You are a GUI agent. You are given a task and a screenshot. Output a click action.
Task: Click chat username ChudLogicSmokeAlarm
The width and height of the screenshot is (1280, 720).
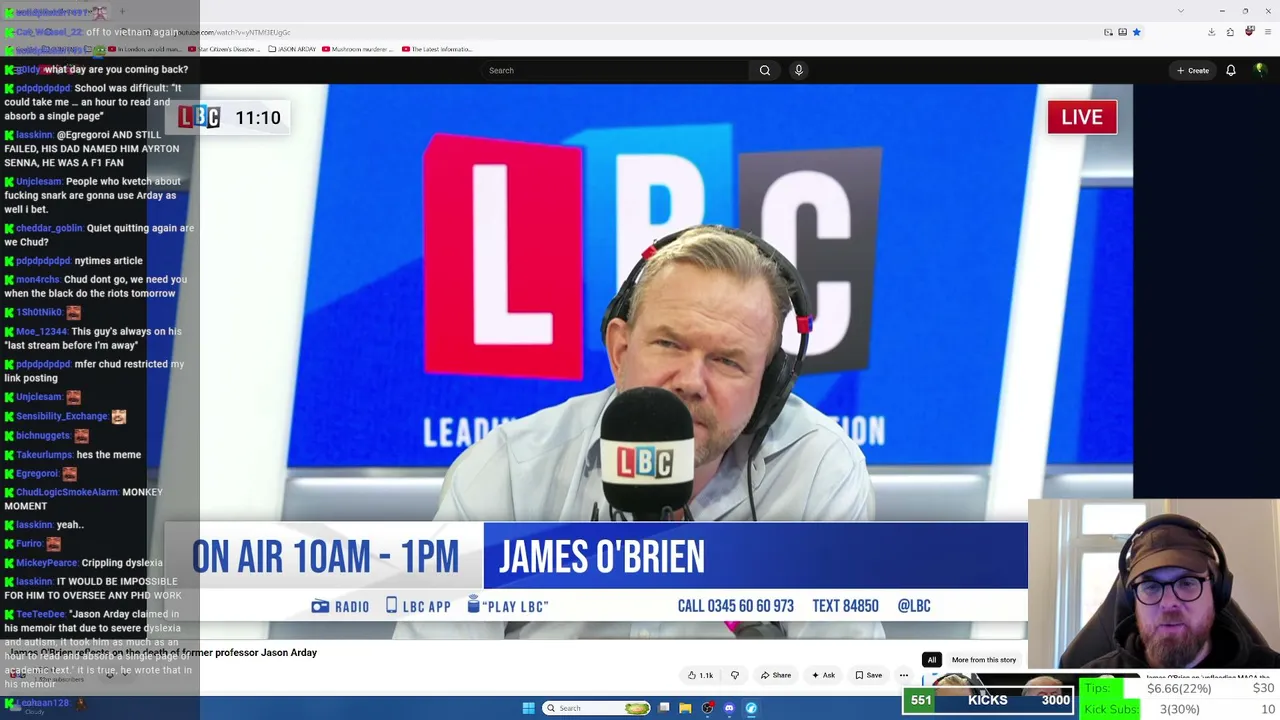[67, 492]
